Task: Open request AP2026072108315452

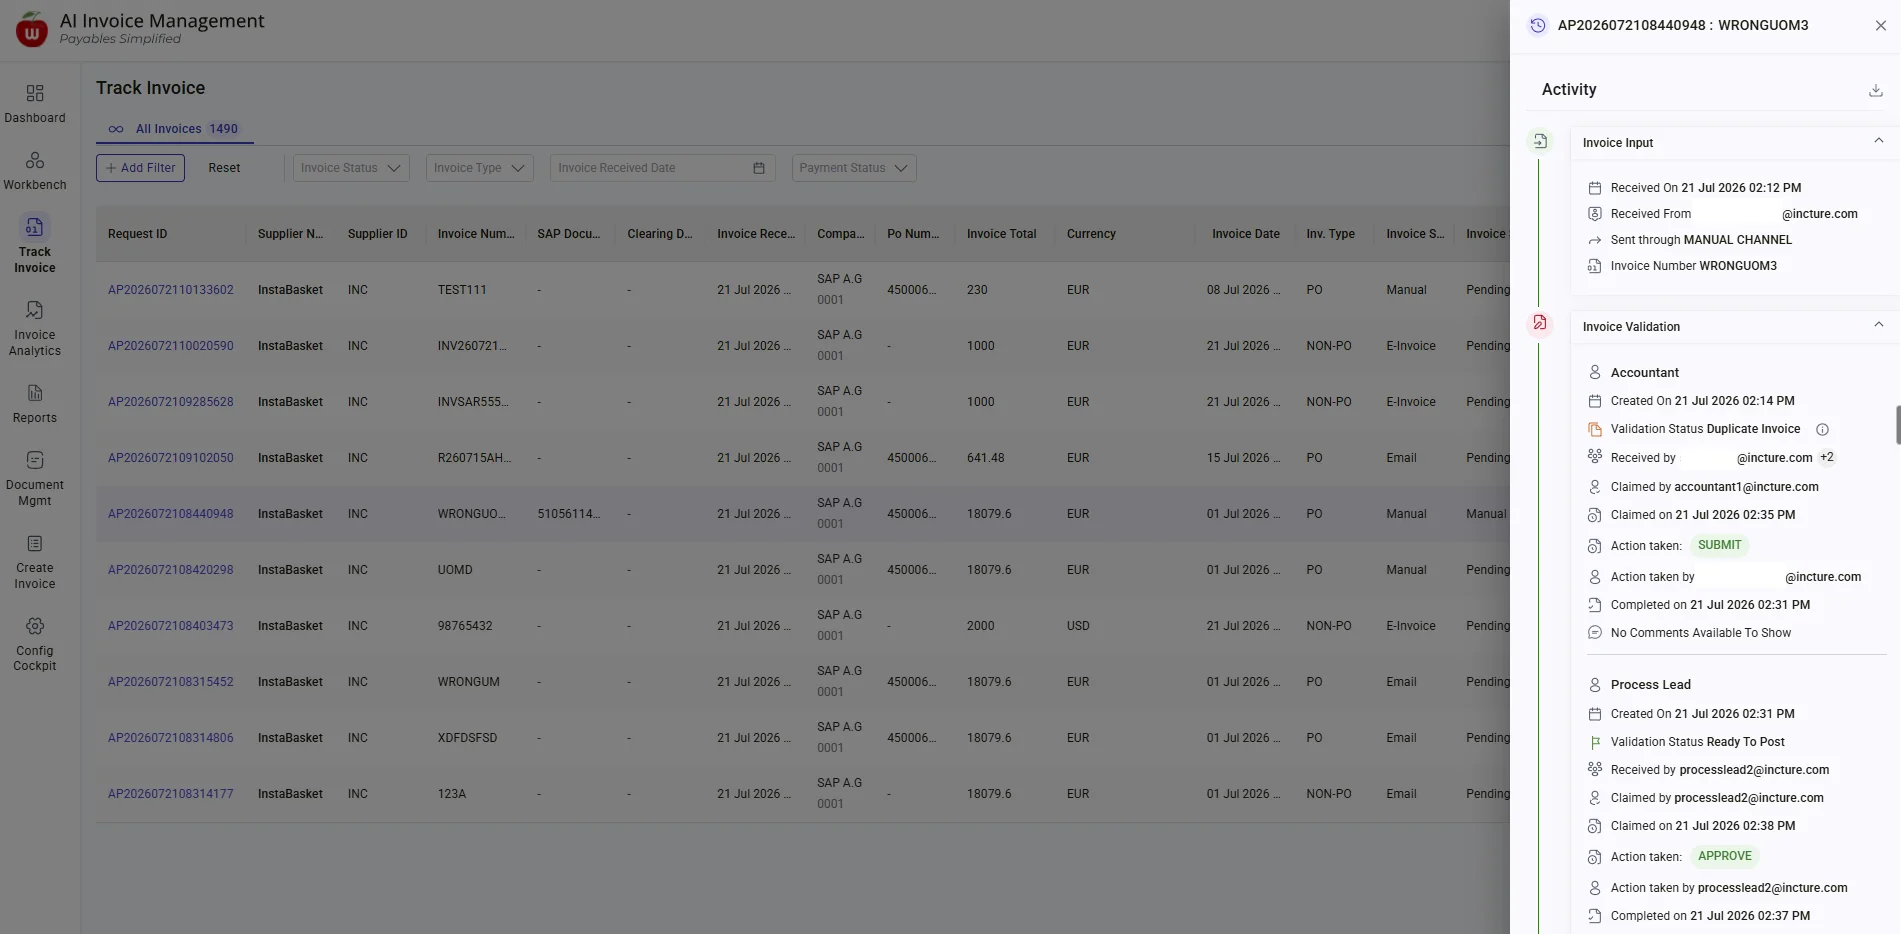Action: coord(171,682)
